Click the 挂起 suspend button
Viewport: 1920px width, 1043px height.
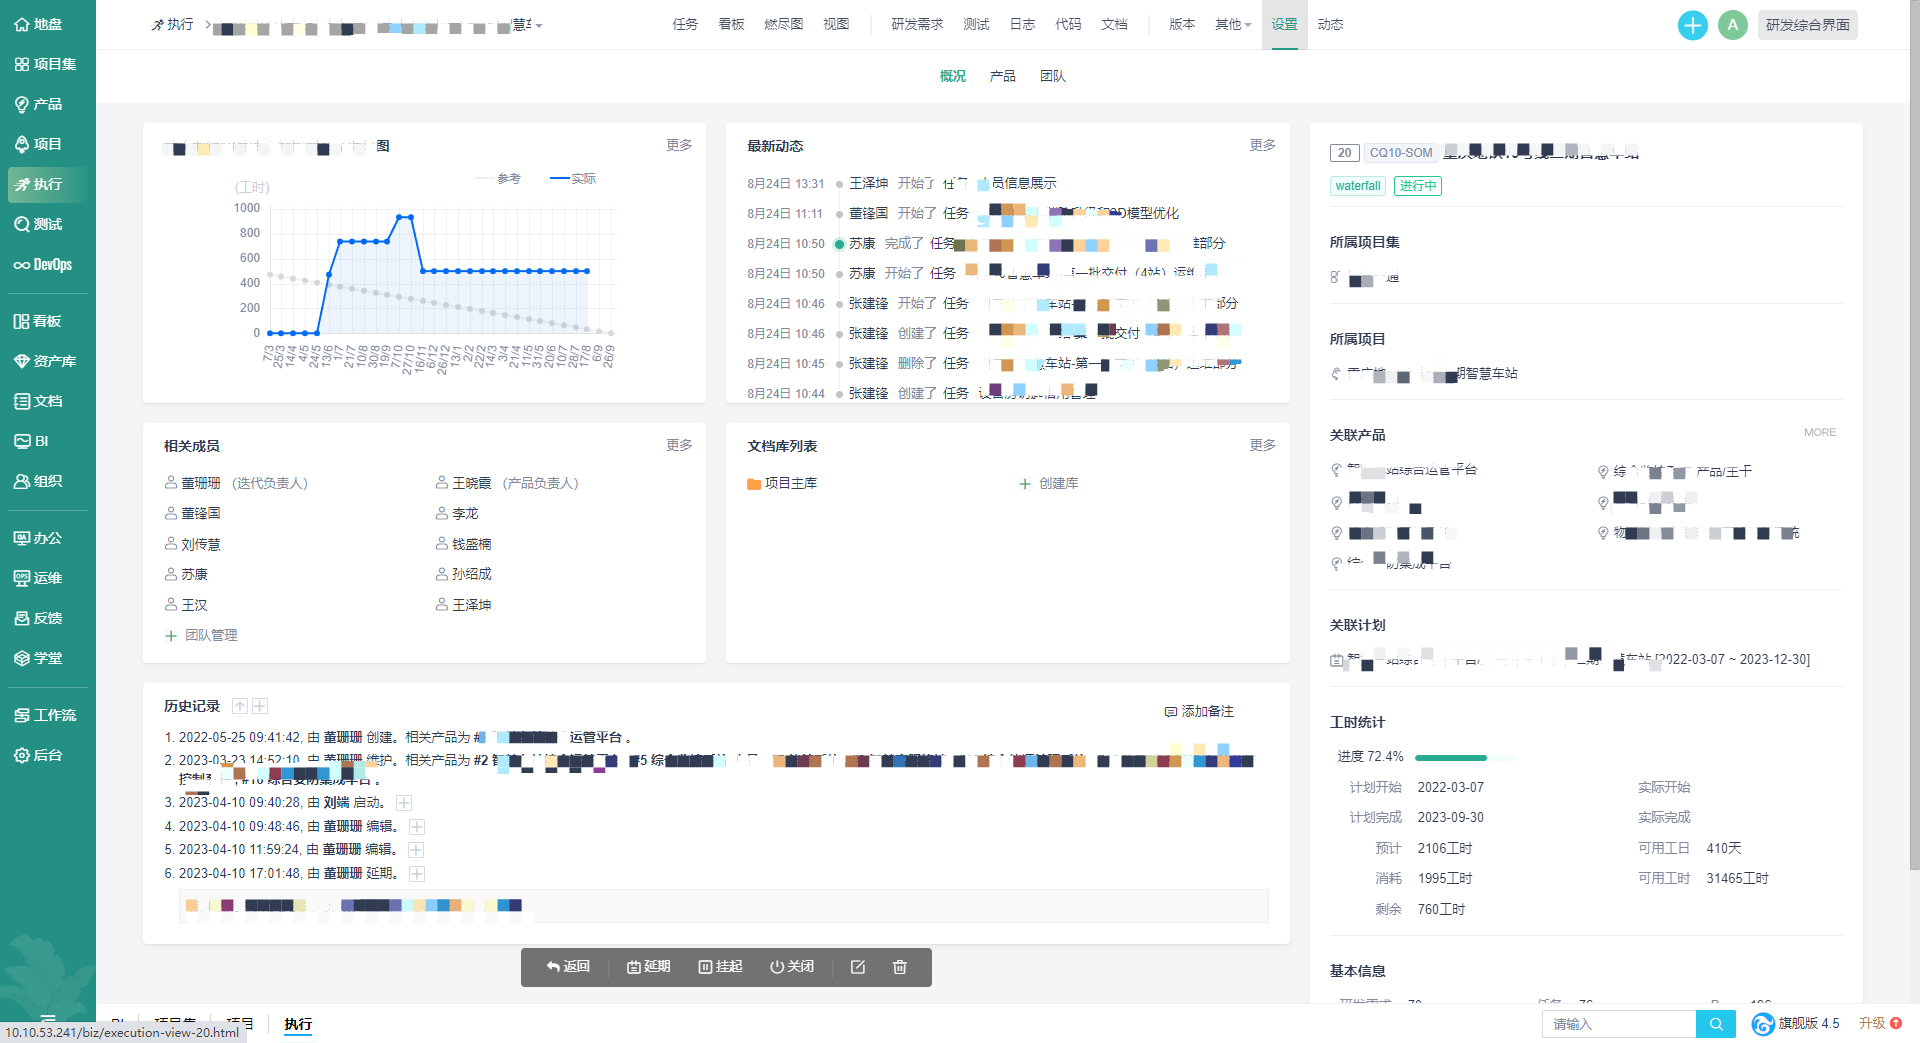point(720,967)
